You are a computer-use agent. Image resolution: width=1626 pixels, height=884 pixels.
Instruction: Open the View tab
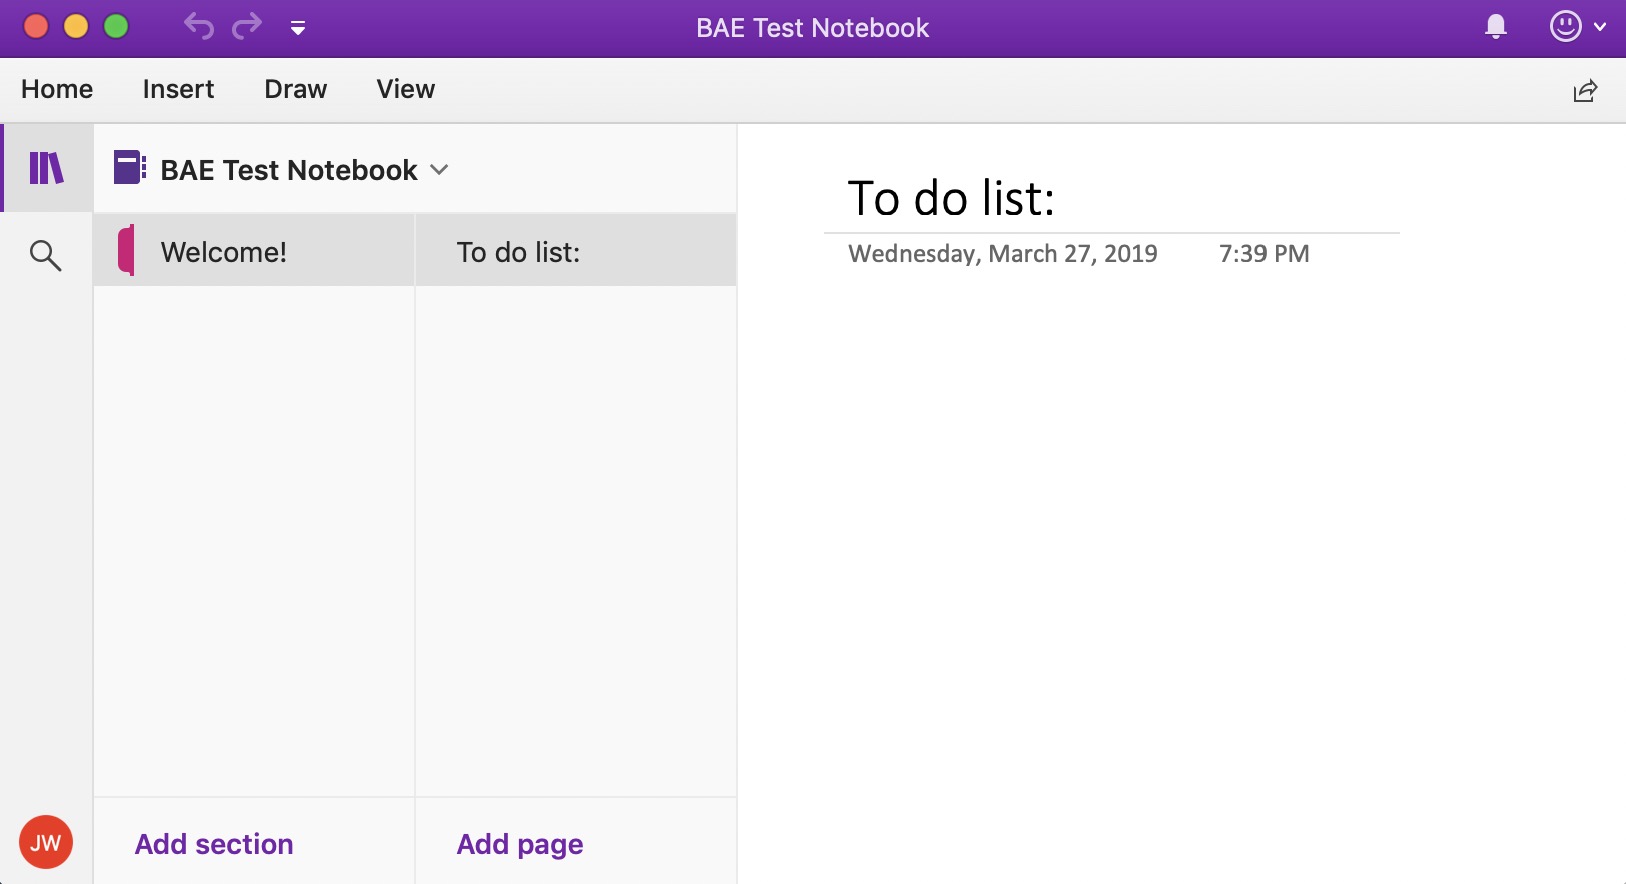(405, 89)
